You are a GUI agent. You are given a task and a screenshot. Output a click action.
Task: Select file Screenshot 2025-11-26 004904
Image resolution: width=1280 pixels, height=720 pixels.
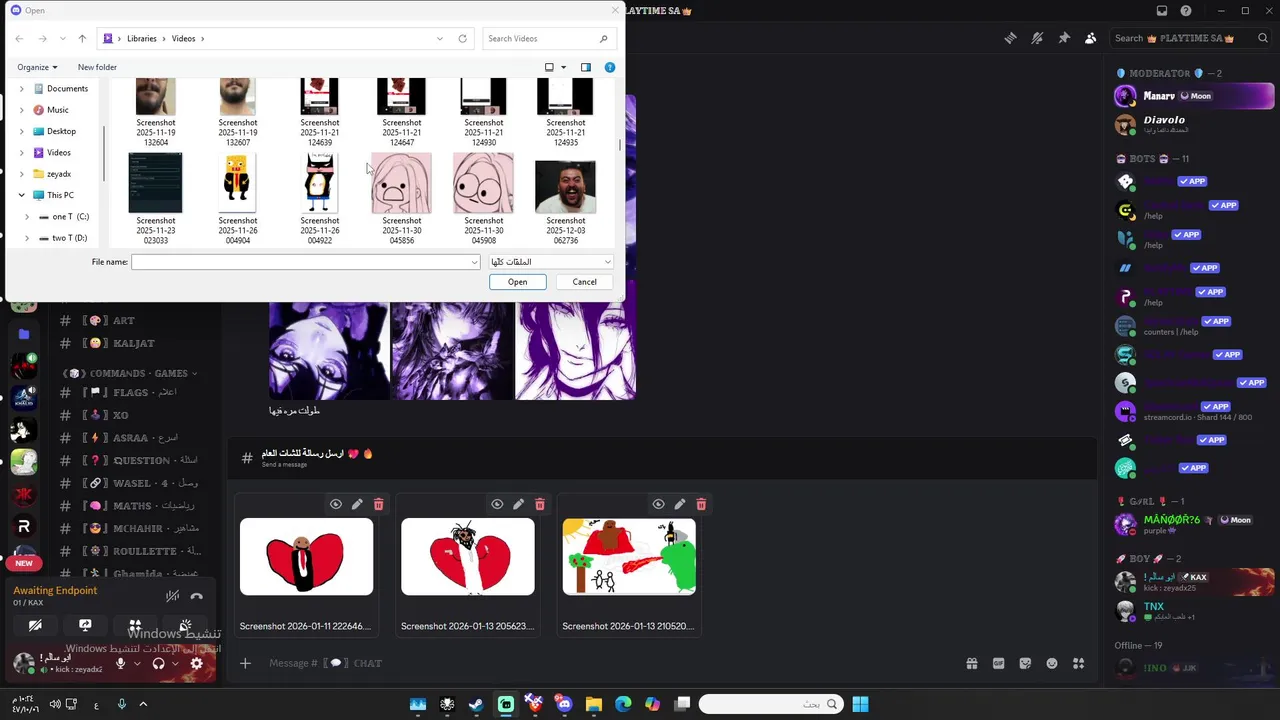(237, 201)
